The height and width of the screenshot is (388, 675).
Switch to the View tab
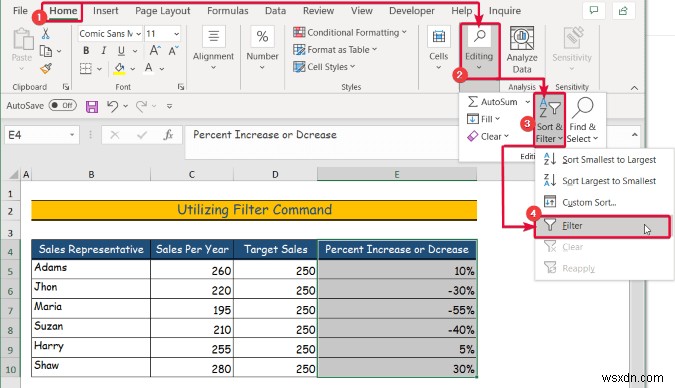tap(362, 11)
